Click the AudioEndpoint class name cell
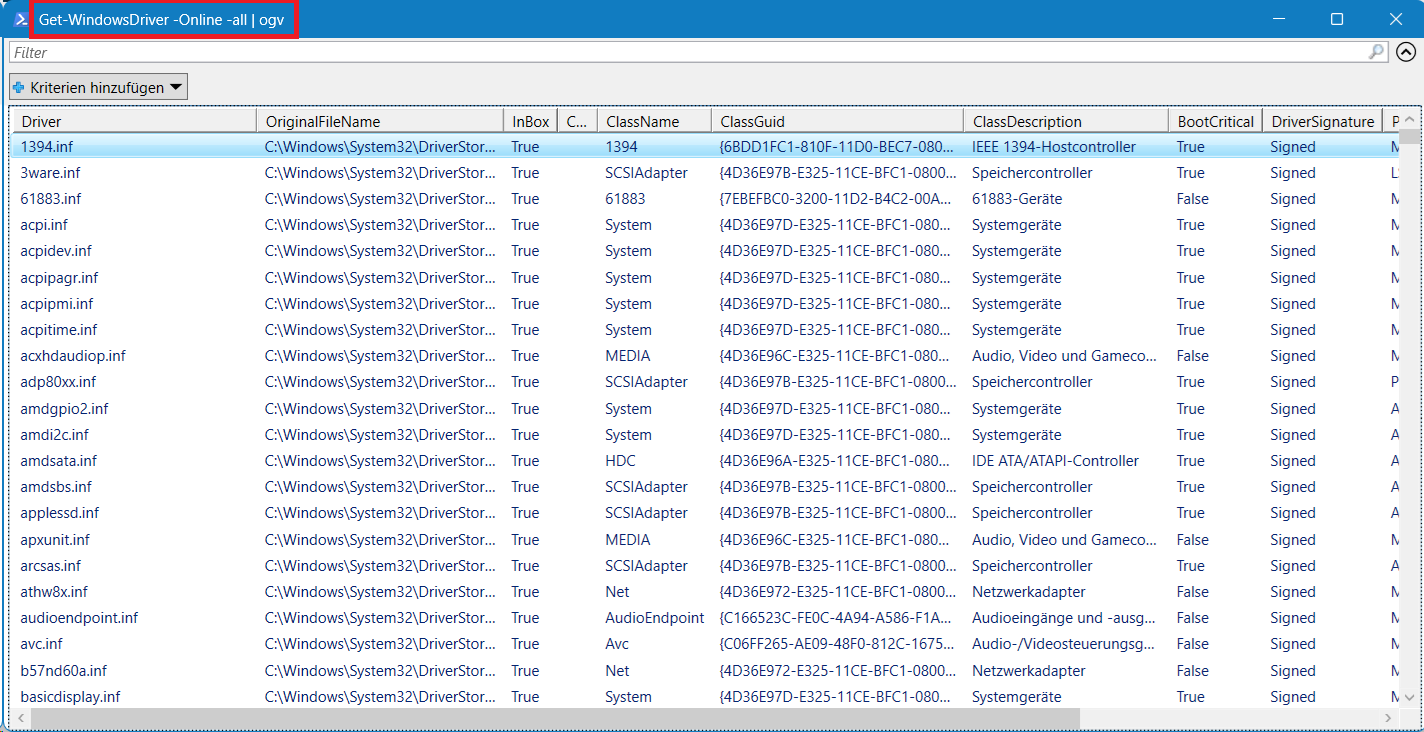The height and width of the screenshot is (732, 1424). 654,618
